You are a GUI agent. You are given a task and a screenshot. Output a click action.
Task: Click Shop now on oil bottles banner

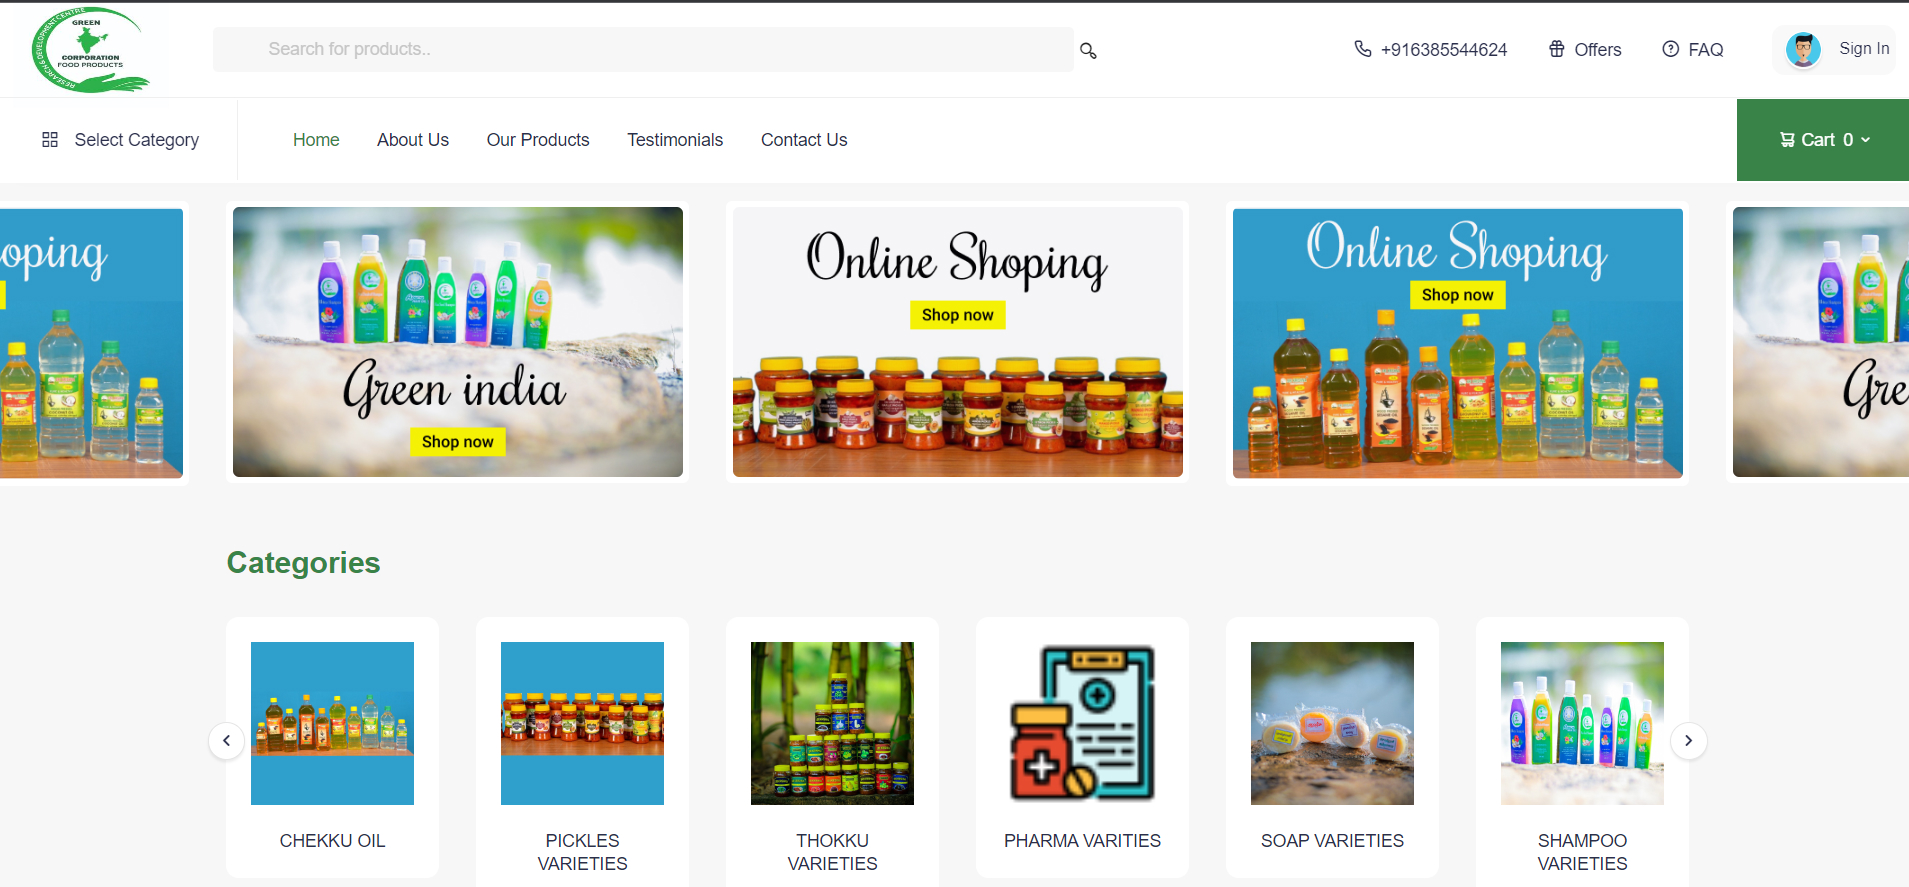[x=1458, y=295]
